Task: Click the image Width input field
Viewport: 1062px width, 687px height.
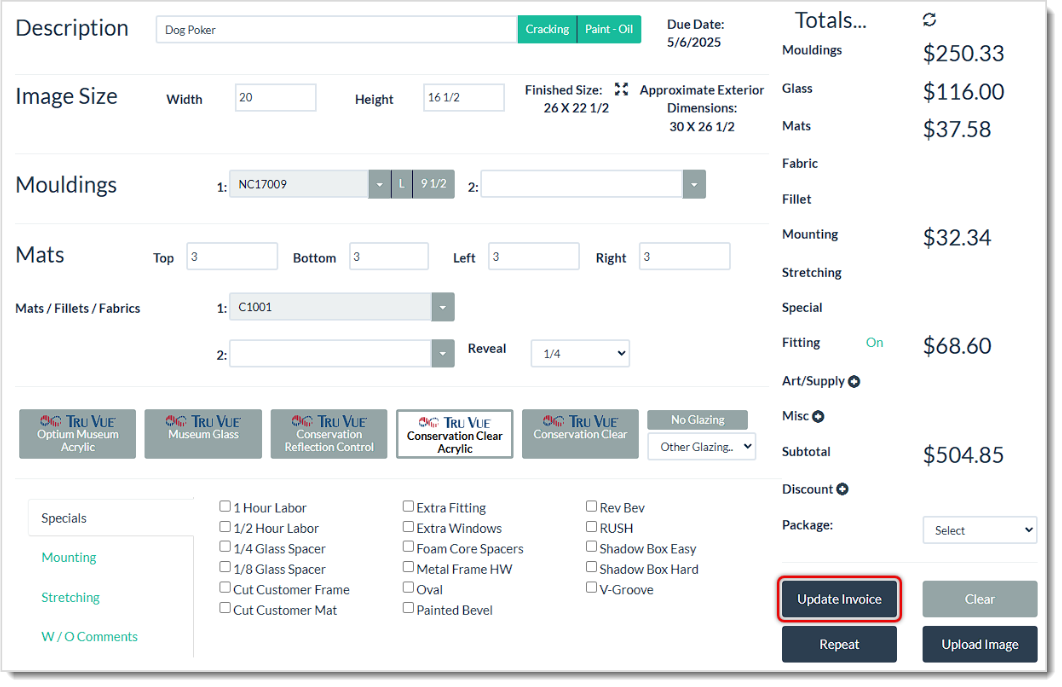Action: click(x=275, y=97)
